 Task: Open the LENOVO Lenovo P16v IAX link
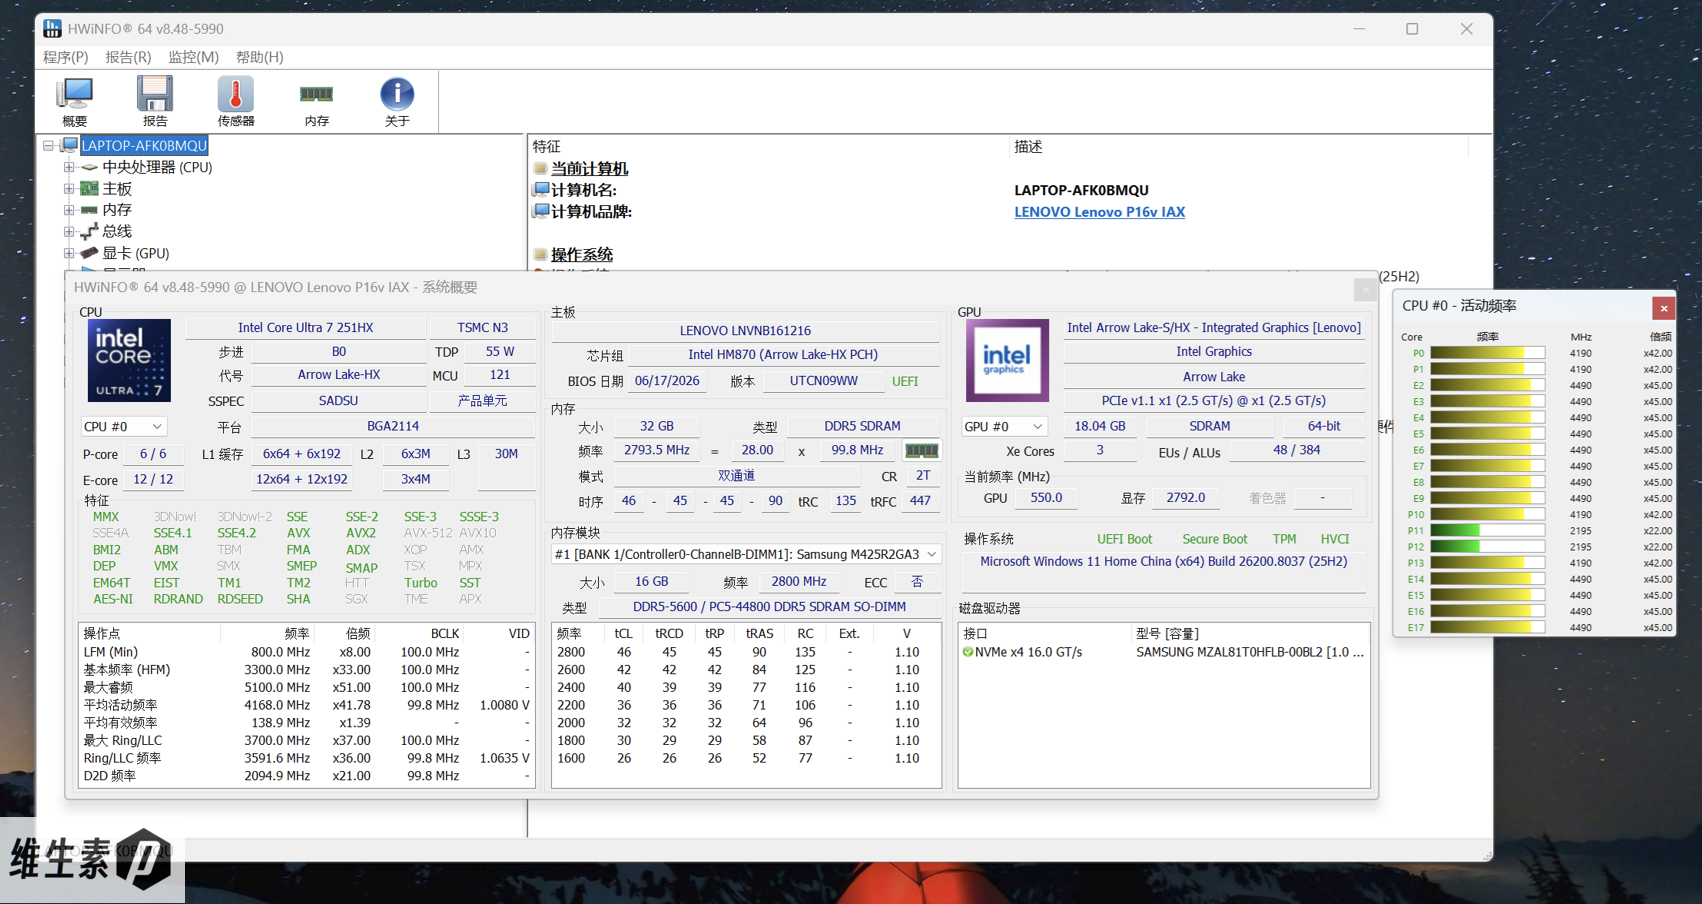[x=1099, y=212]
